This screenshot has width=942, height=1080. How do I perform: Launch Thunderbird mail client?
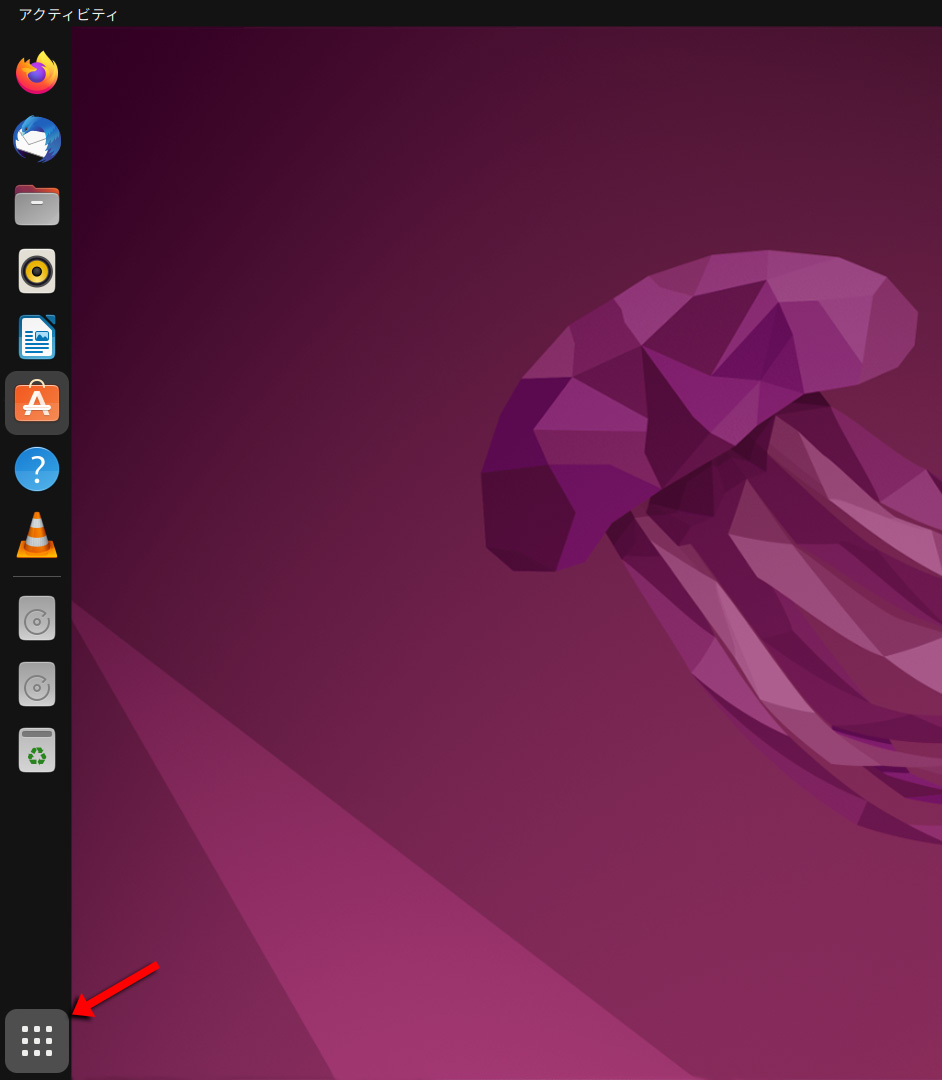click(37, 139)
